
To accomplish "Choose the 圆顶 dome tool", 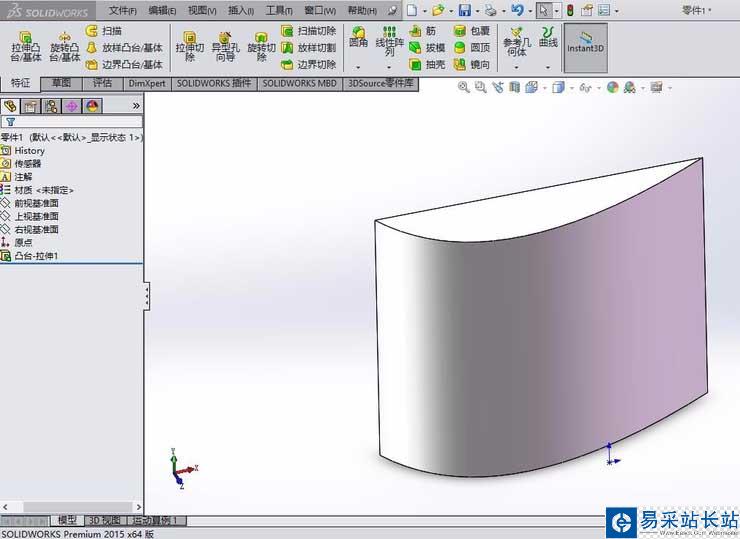I will (x=471, y=48).
